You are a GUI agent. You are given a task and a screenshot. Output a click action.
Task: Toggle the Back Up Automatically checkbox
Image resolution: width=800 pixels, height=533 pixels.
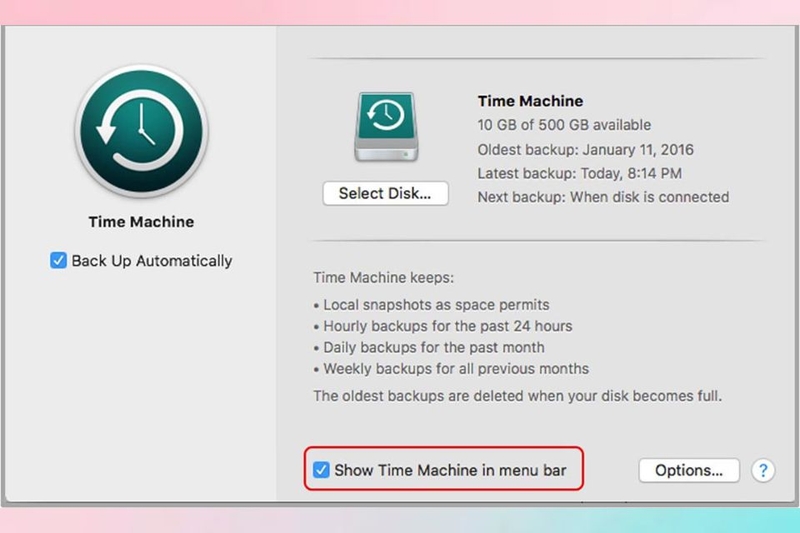click(58, 260)
